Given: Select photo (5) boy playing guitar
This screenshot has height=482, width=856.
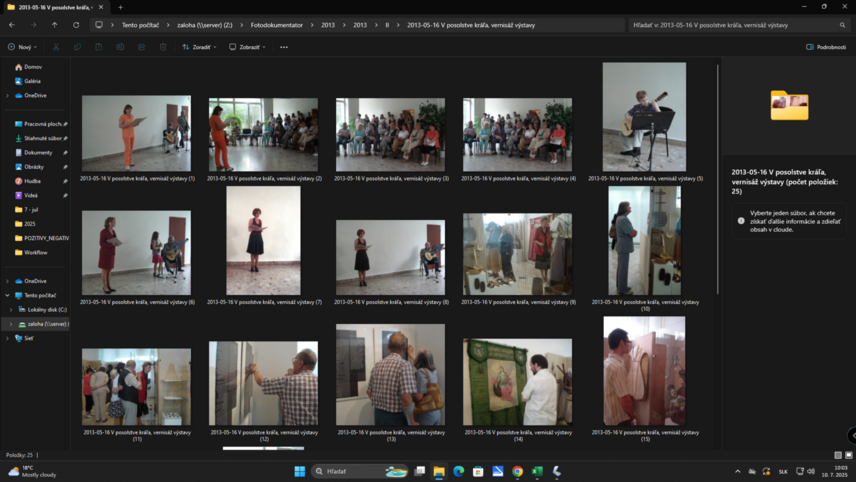Looking at the screenshot, I should click(645, 117).
